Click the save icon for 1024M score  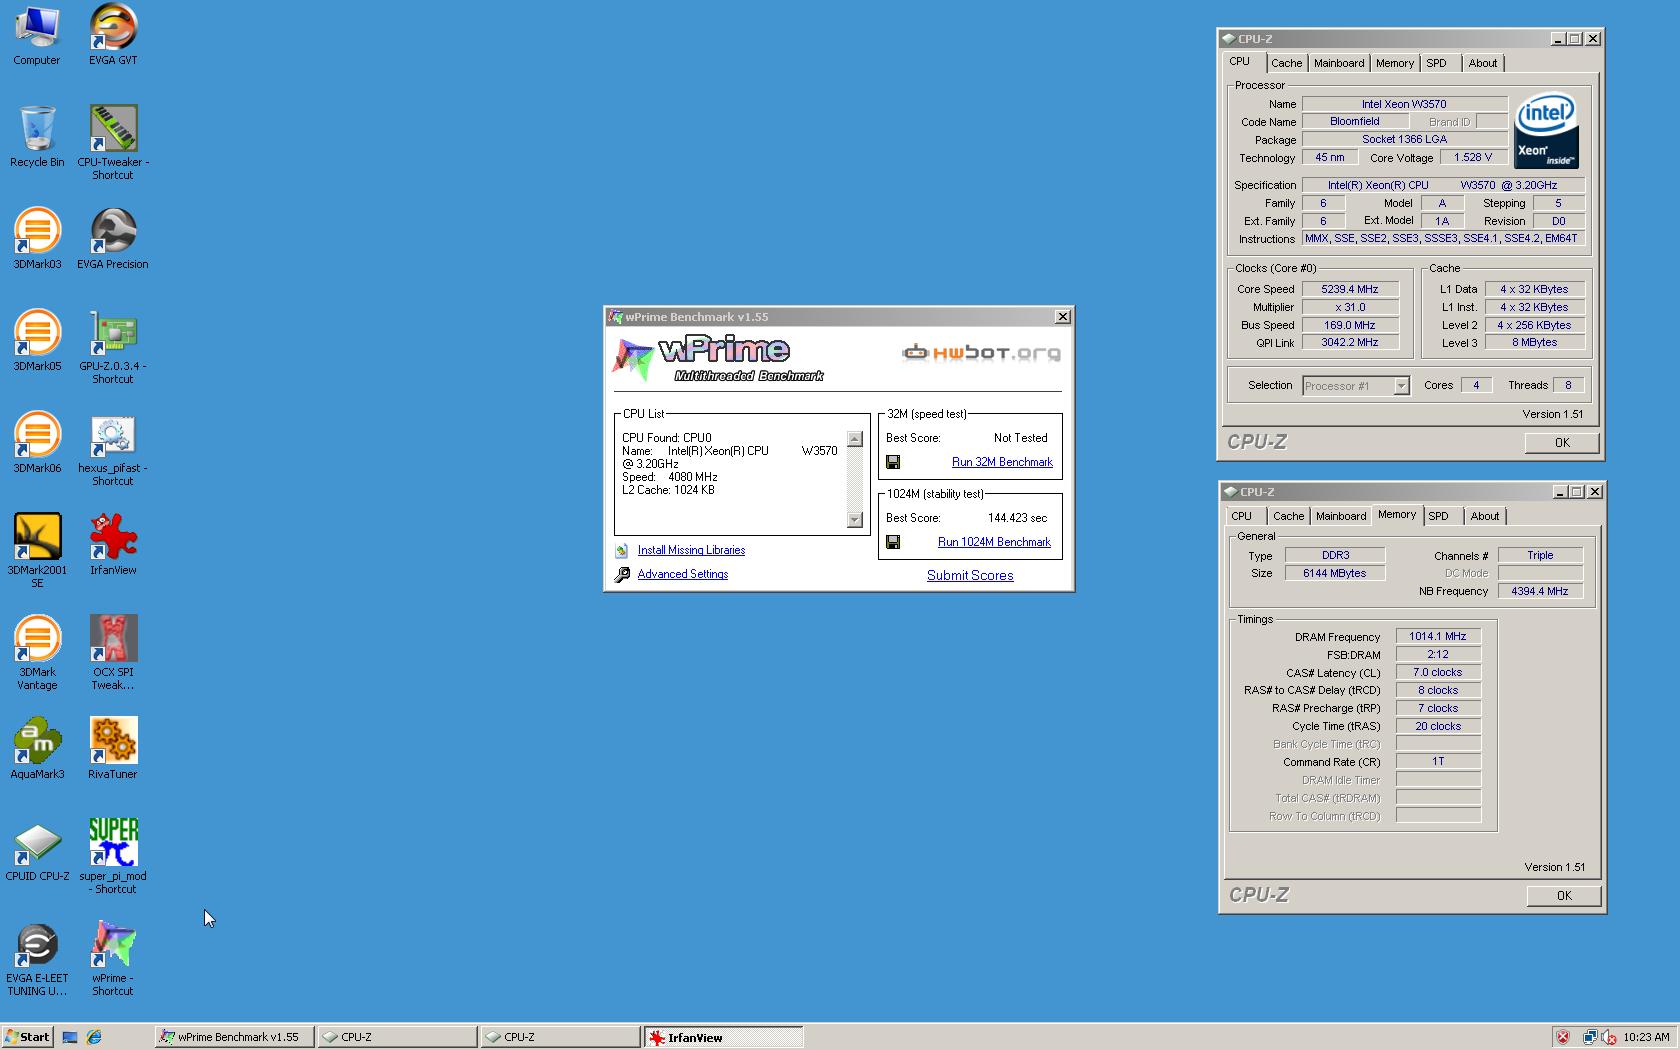[x=893, y=542]
